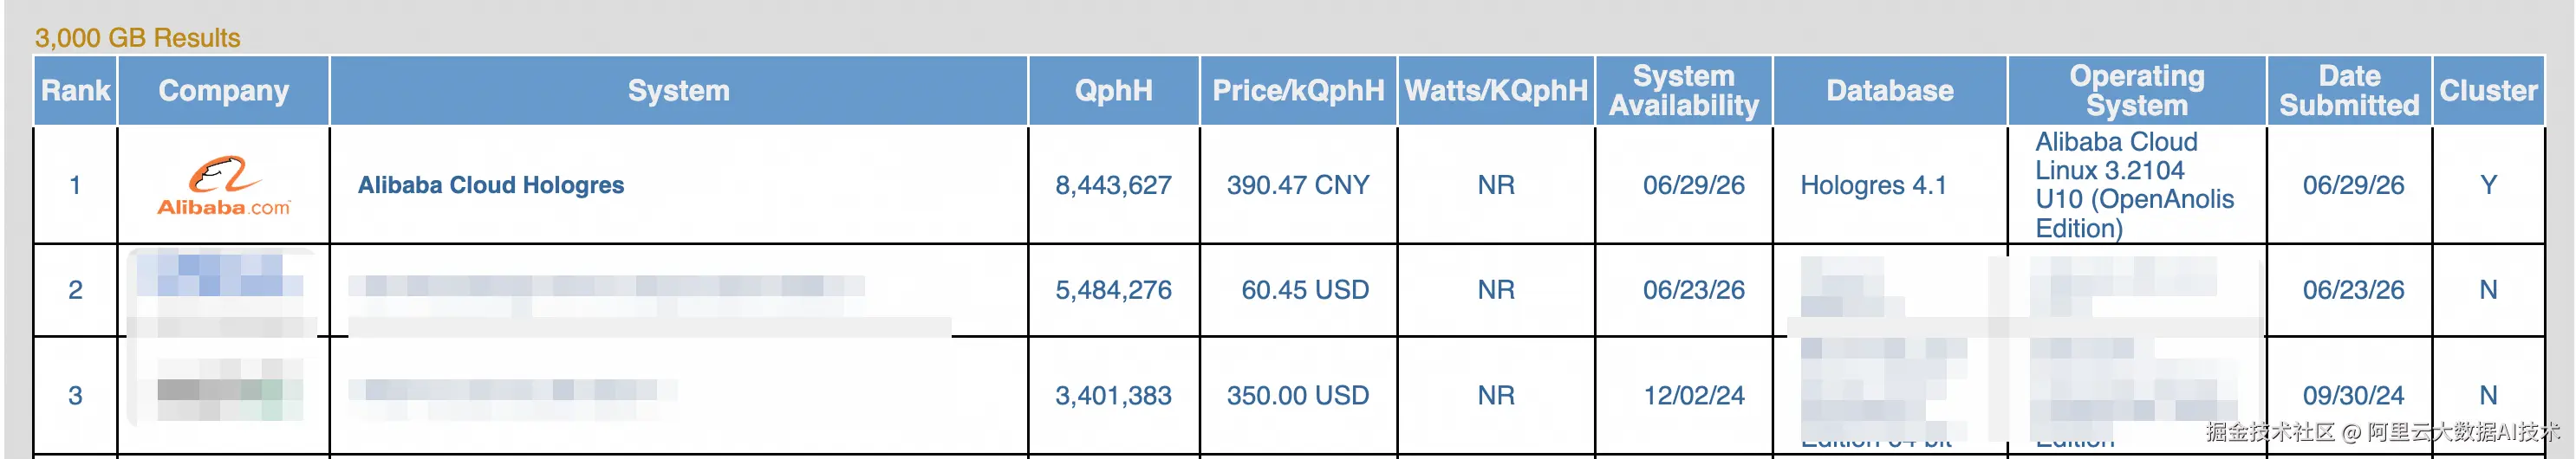Click the blurred company logo in rank 2
The height and width of the screenshot is (459, 2576).
click(221, 290)
